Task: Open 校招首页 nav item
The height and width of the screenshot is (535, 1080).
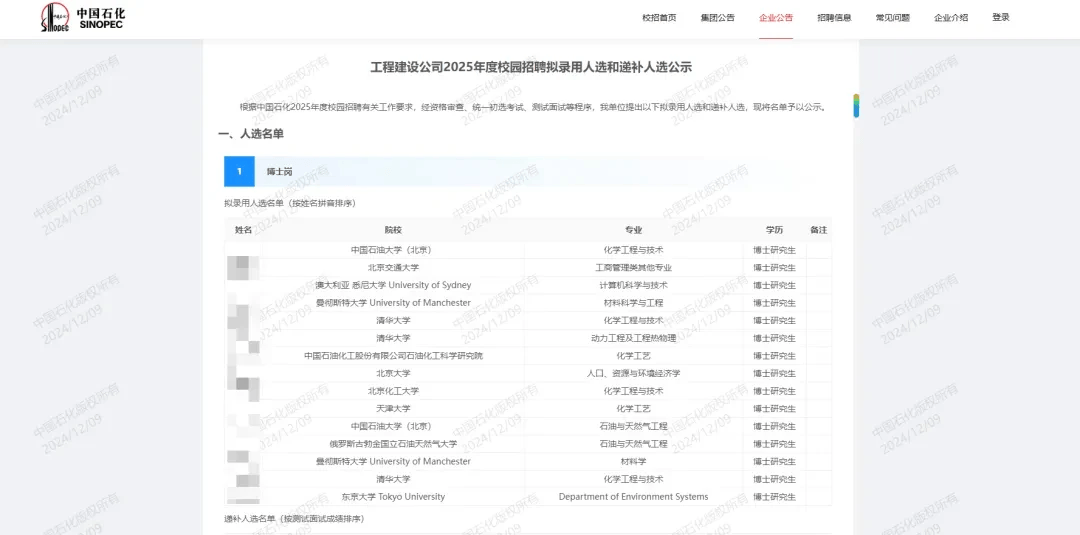Action: pyautogui.click(x=659, y=18)
